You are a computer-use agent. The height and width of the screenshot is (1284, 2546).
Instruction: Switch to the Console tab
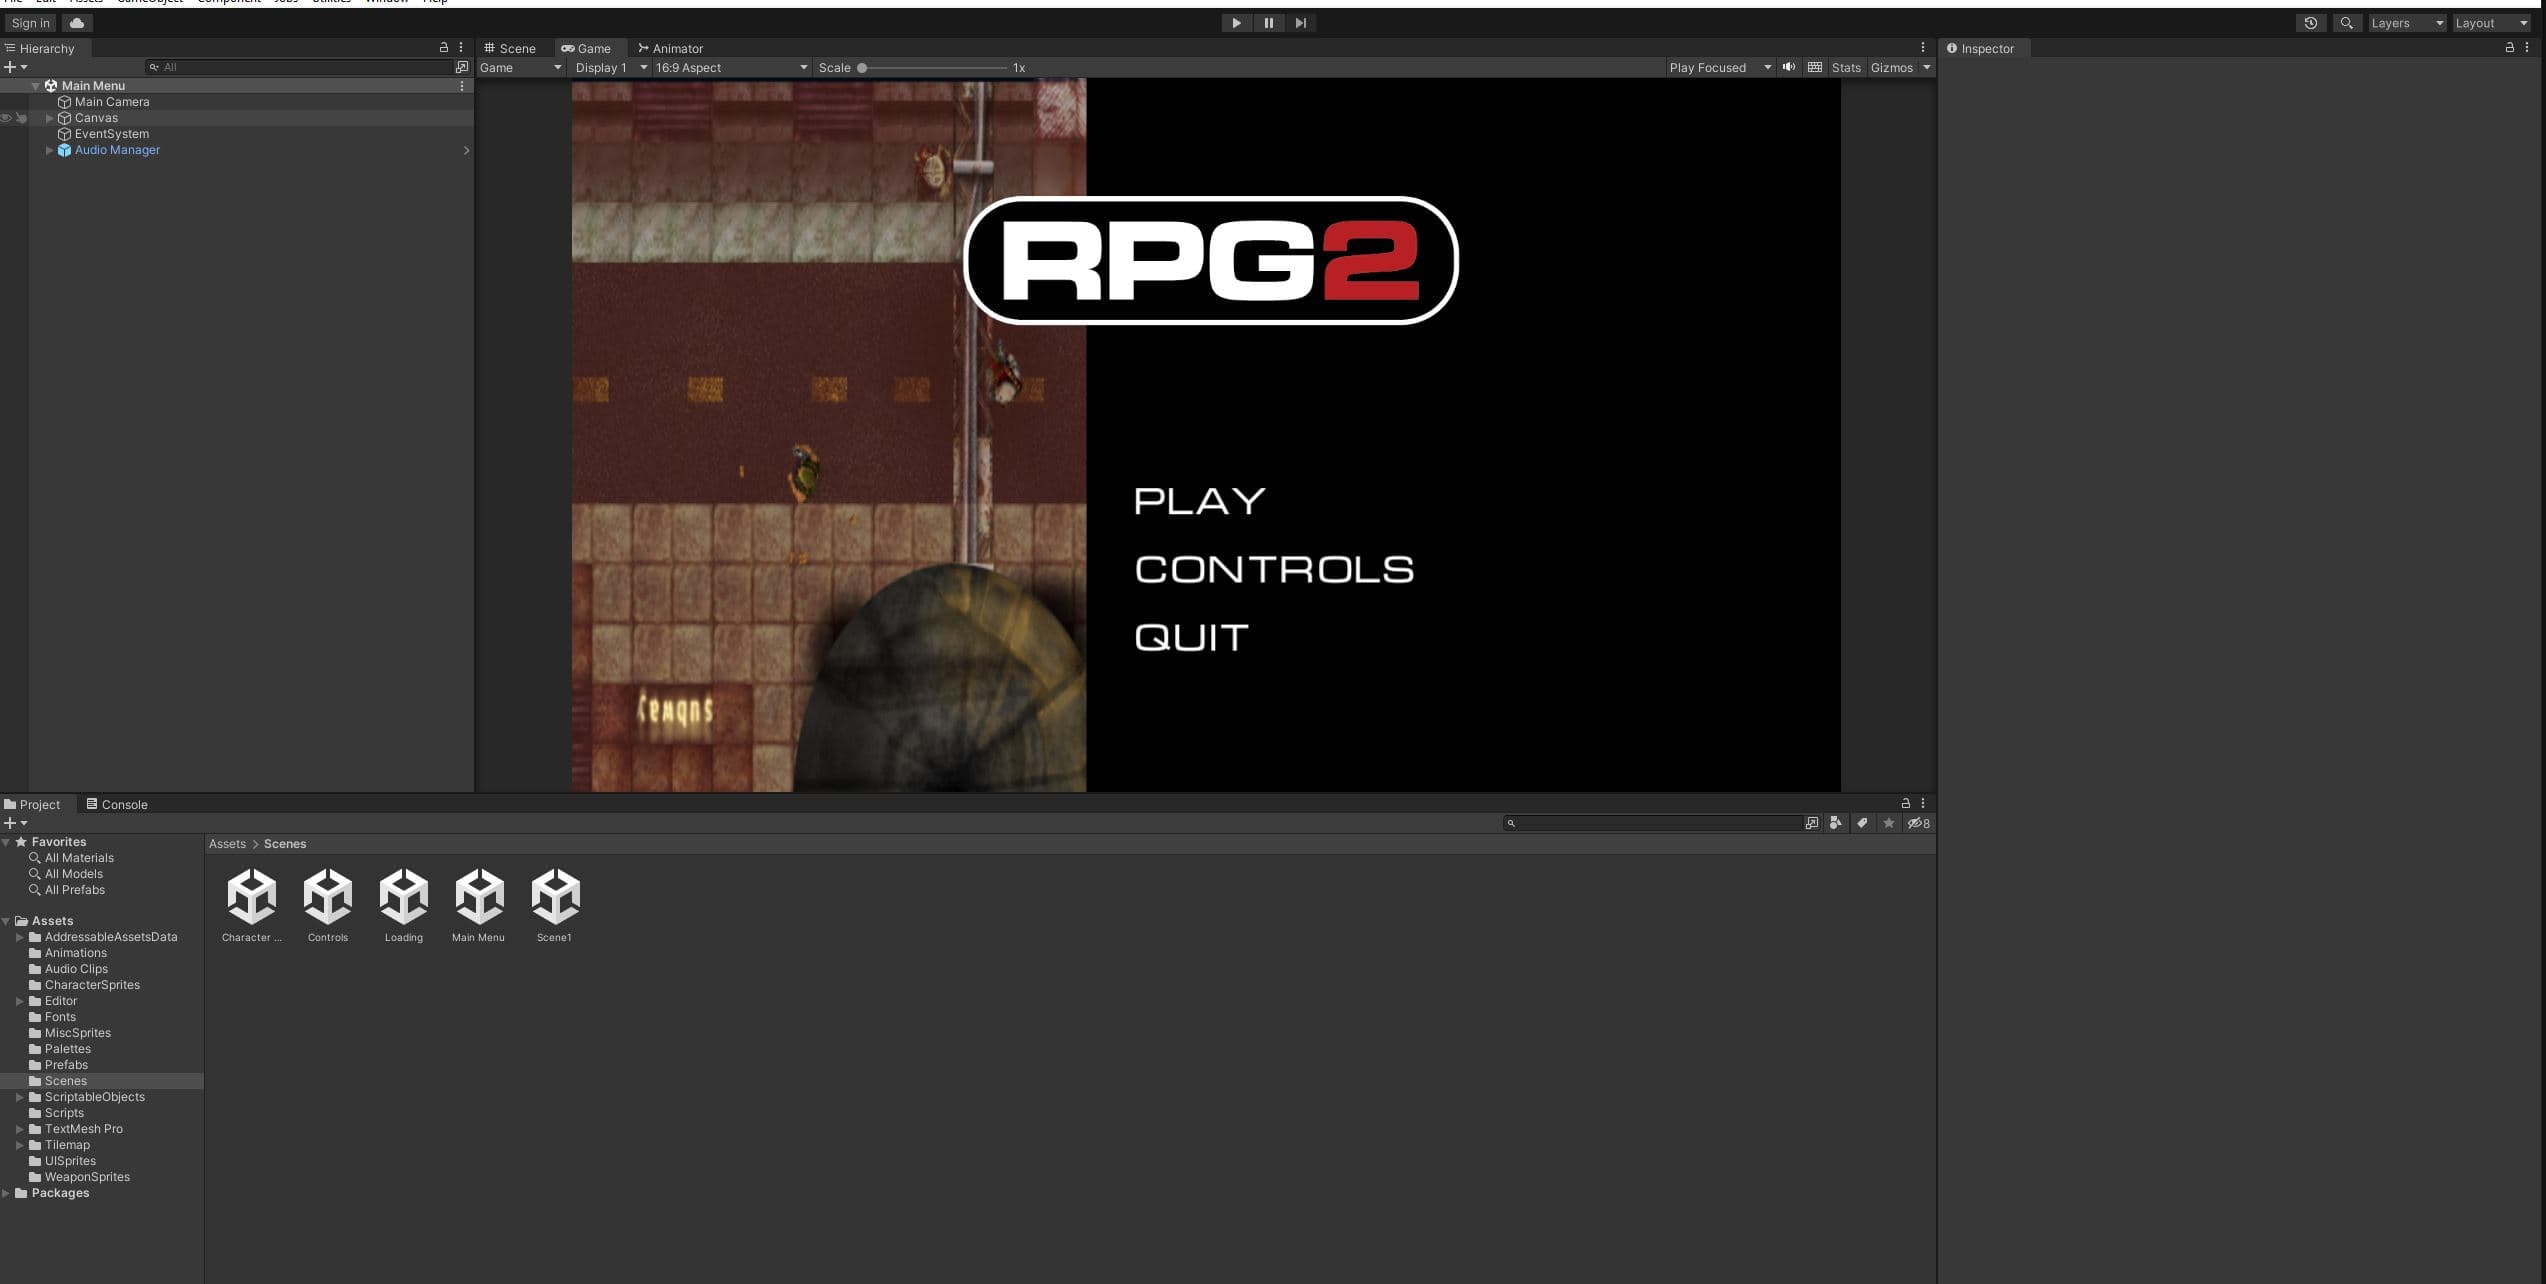coord(117,804)
